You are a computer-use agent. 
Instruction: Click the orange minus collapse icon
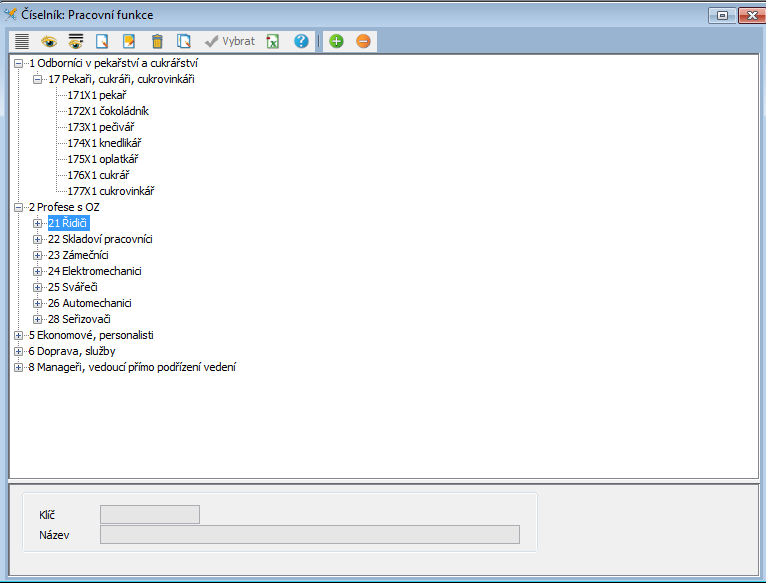pos(362,41)
